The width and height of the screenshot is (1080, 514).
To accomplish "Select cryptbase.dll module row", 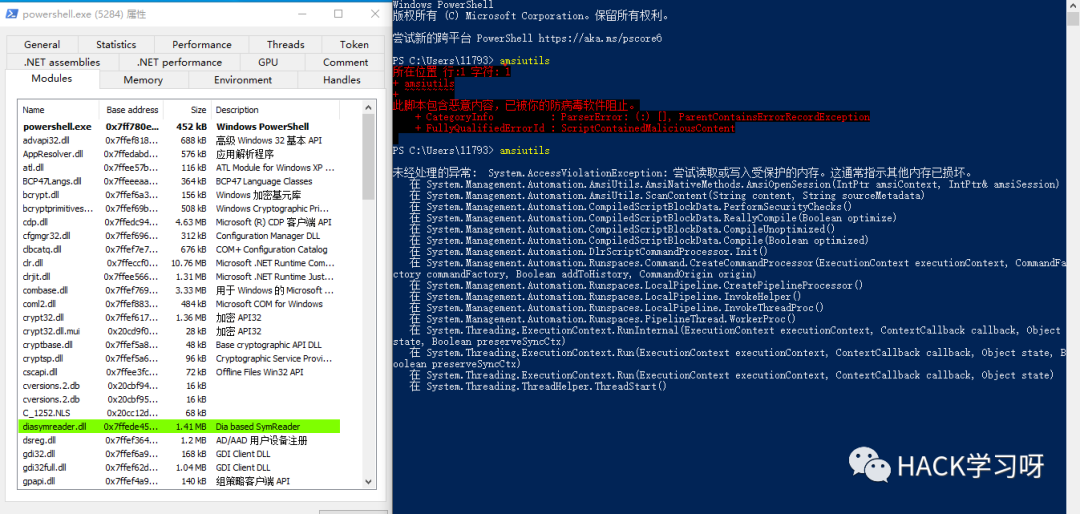I will [179, 345].
